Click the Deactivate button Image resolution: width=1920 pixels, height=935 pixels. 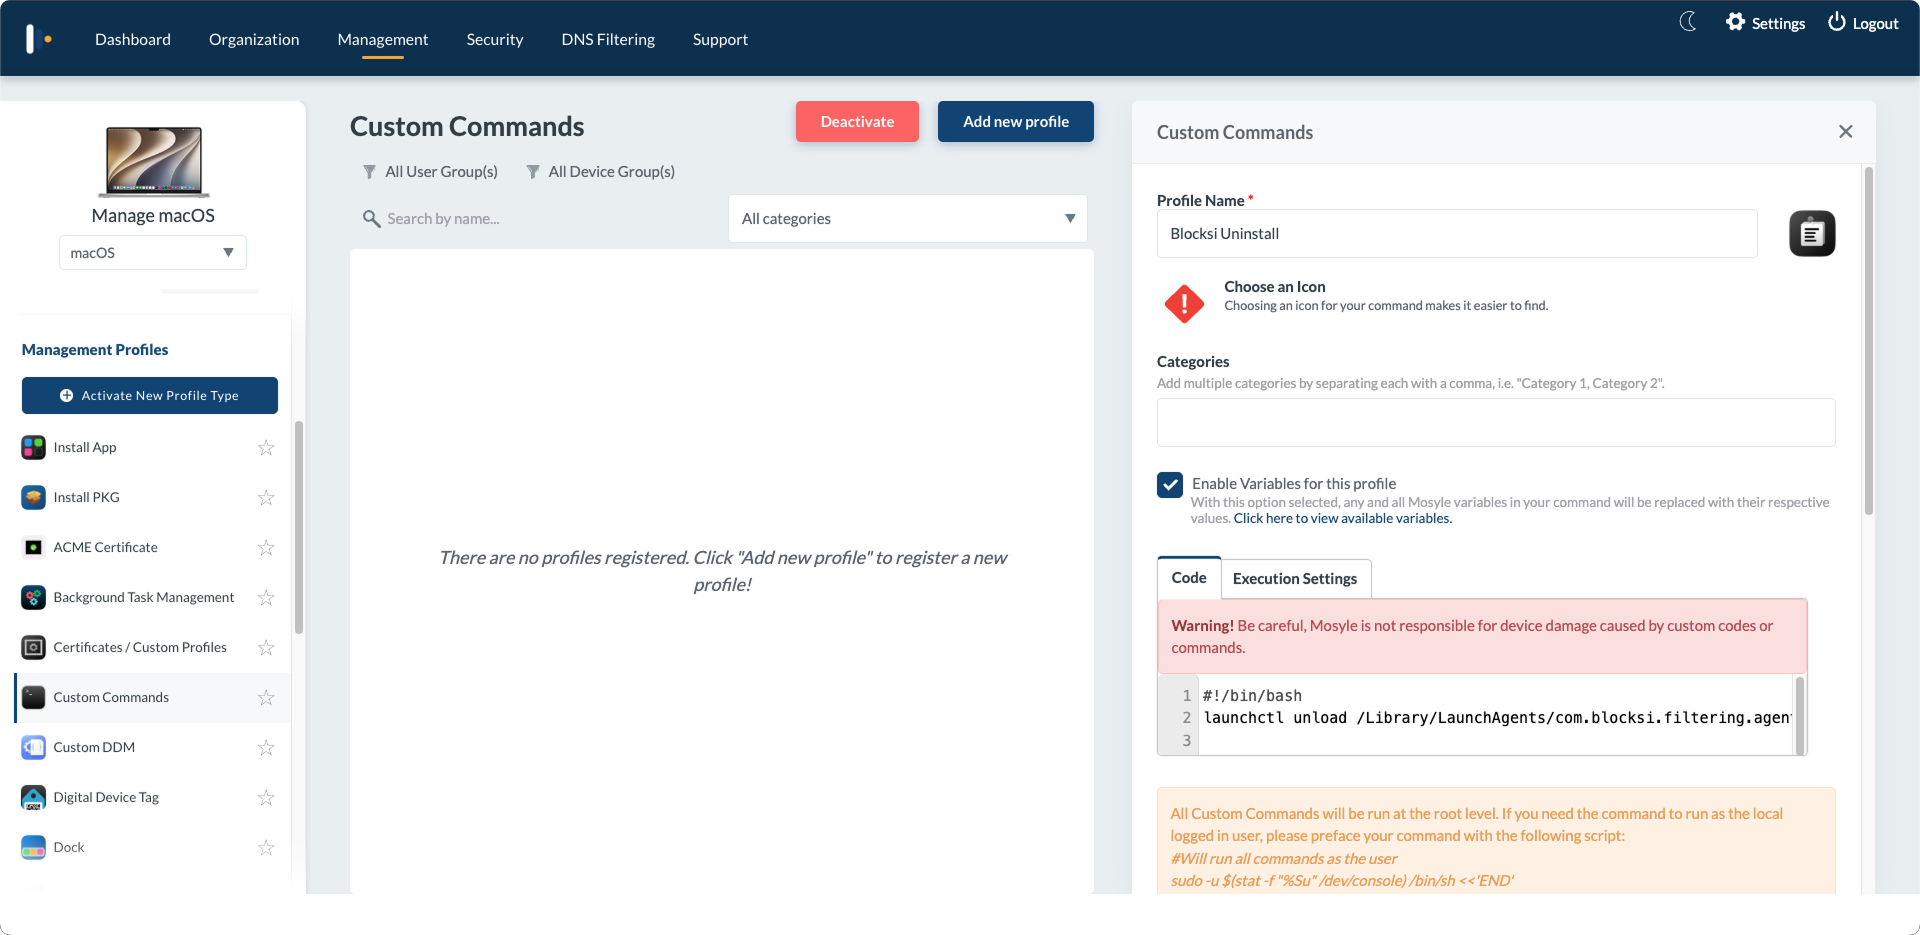tap(857, 121)
